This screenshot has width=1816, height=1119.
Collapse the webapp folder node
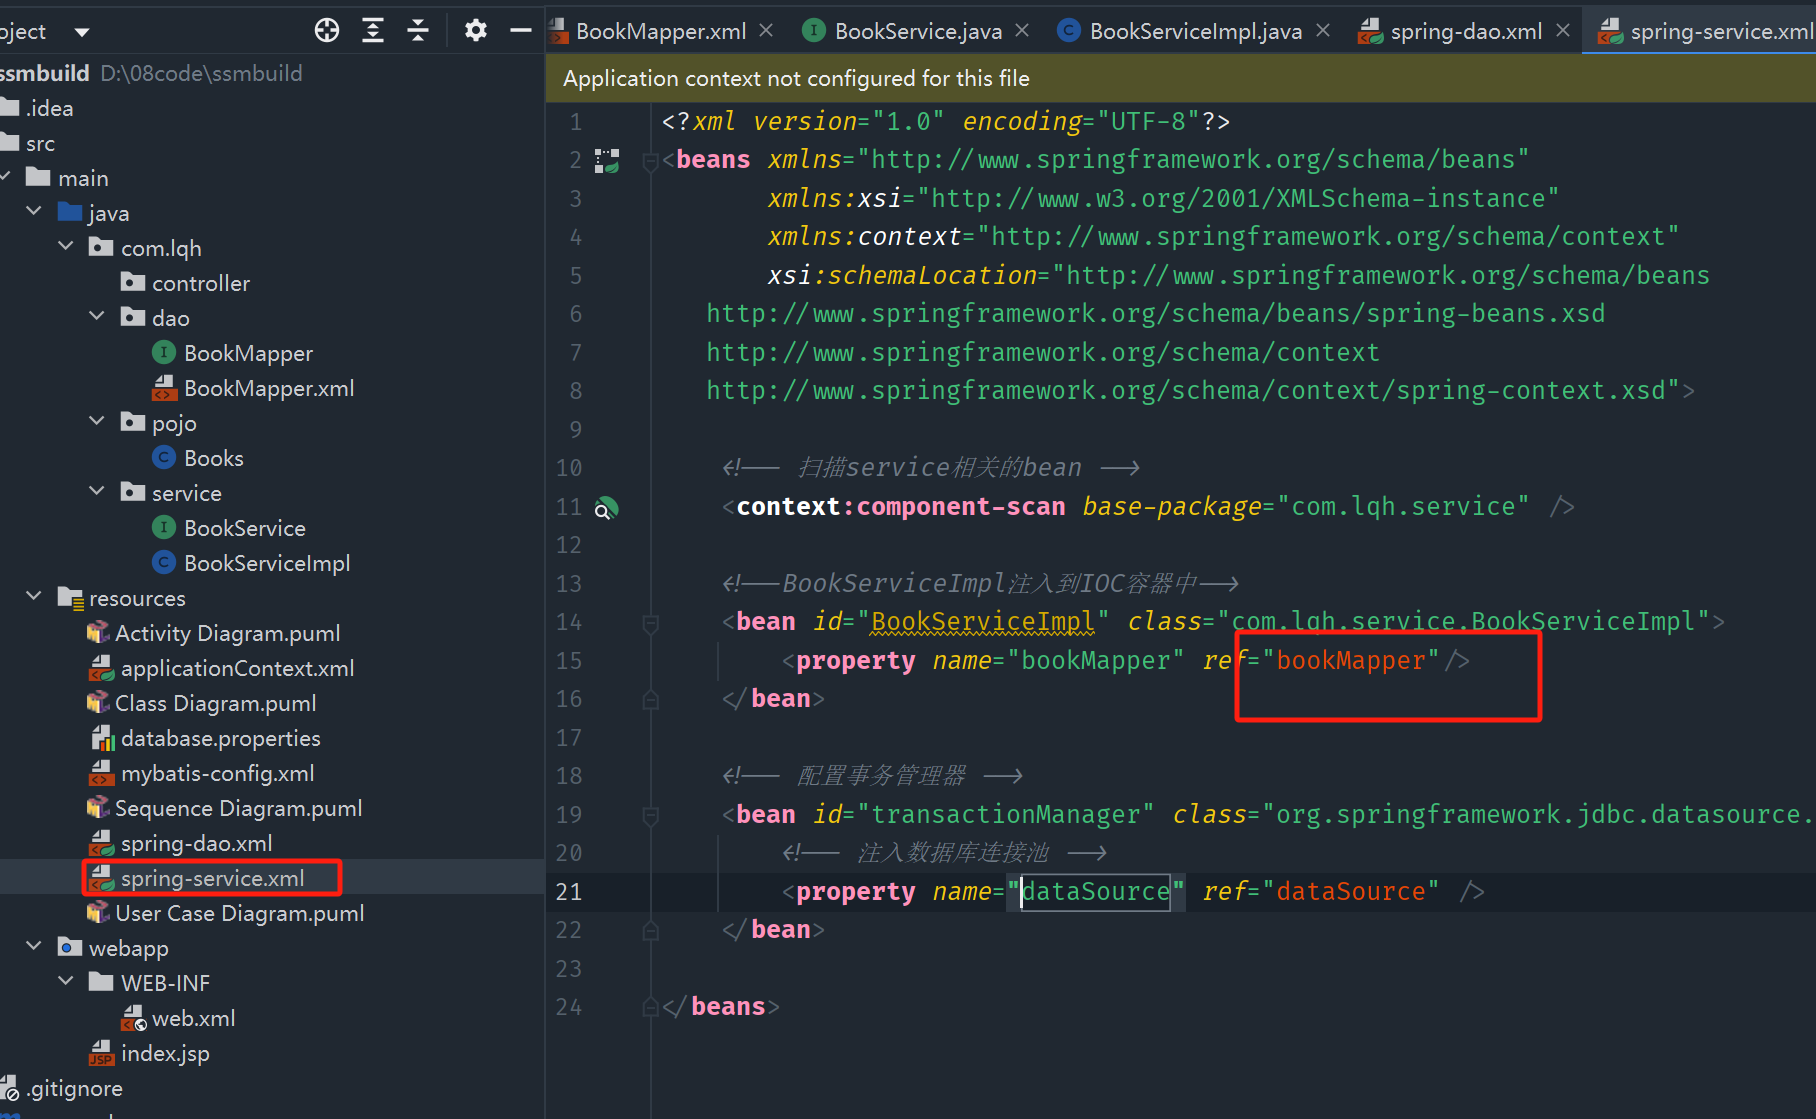pos(34,946)
